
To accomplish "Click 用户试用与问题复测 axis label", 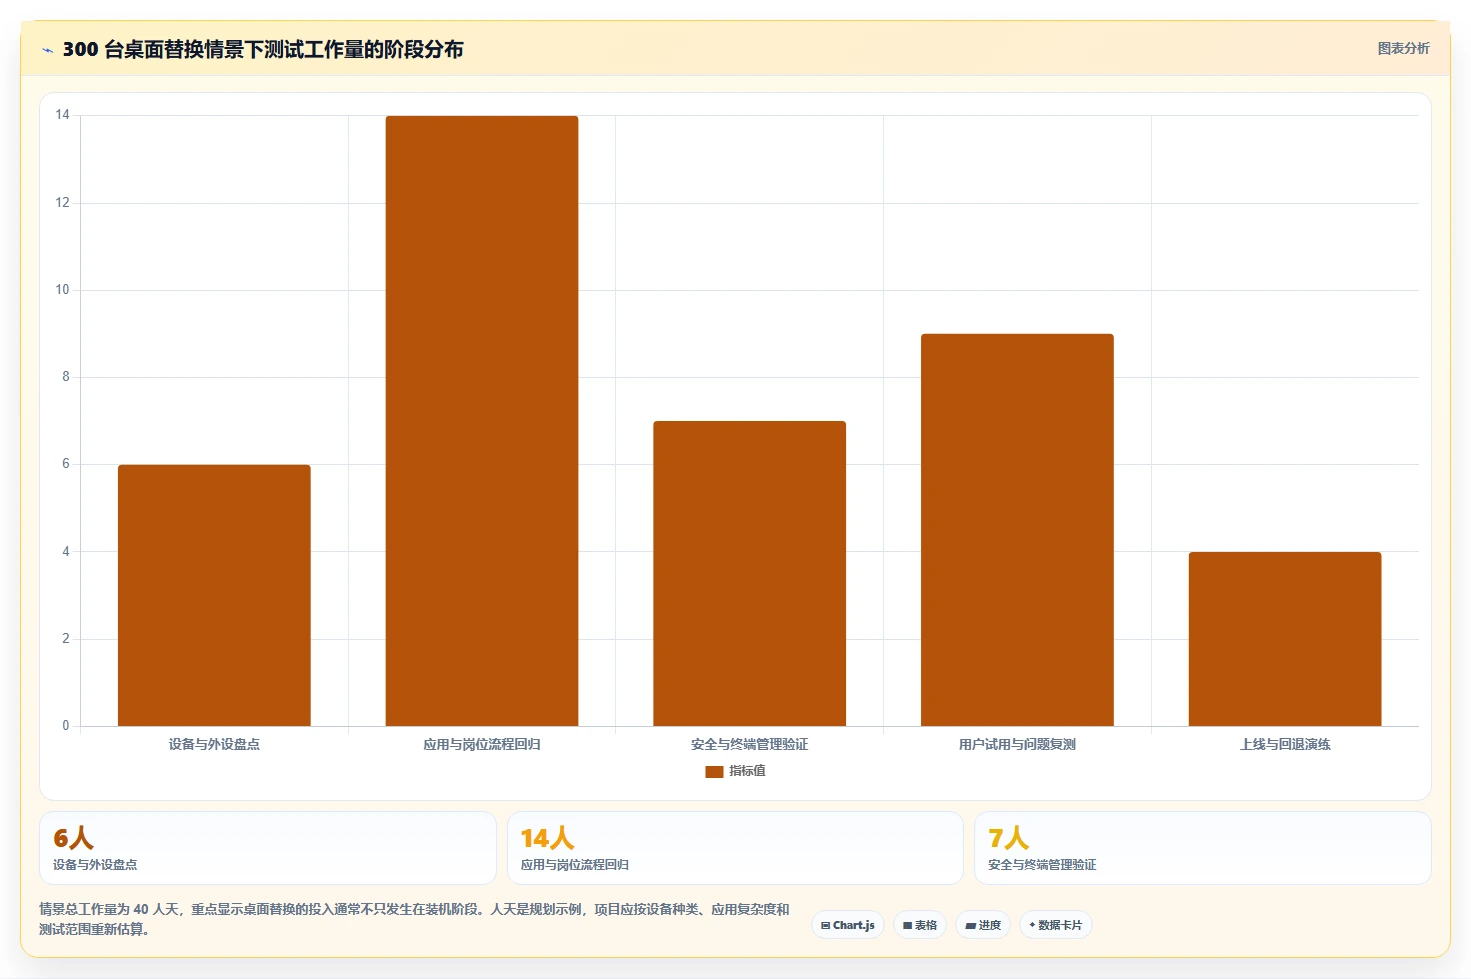I will (1017, 744).
